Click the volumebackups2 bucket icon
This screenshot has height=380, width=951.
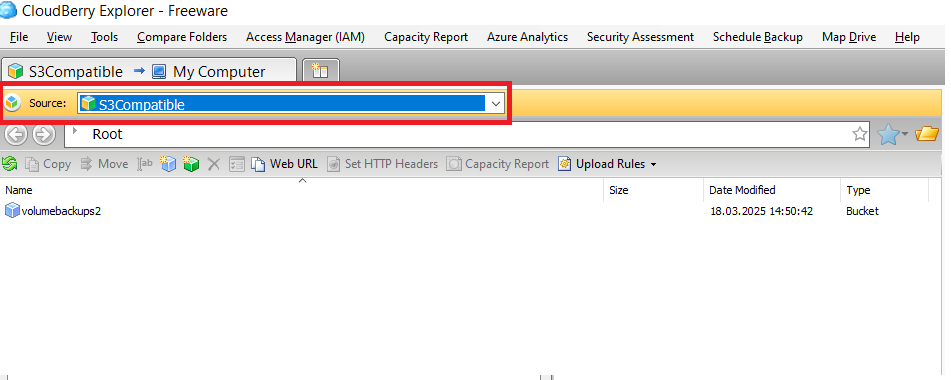12,211
